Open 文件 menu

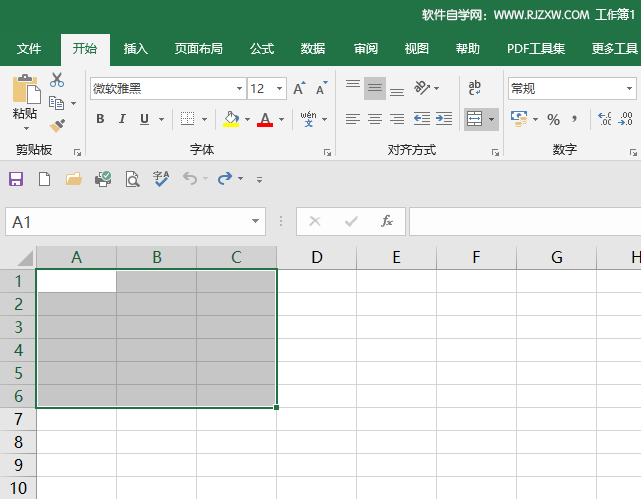pyautogui.click(x=29, y=49)
